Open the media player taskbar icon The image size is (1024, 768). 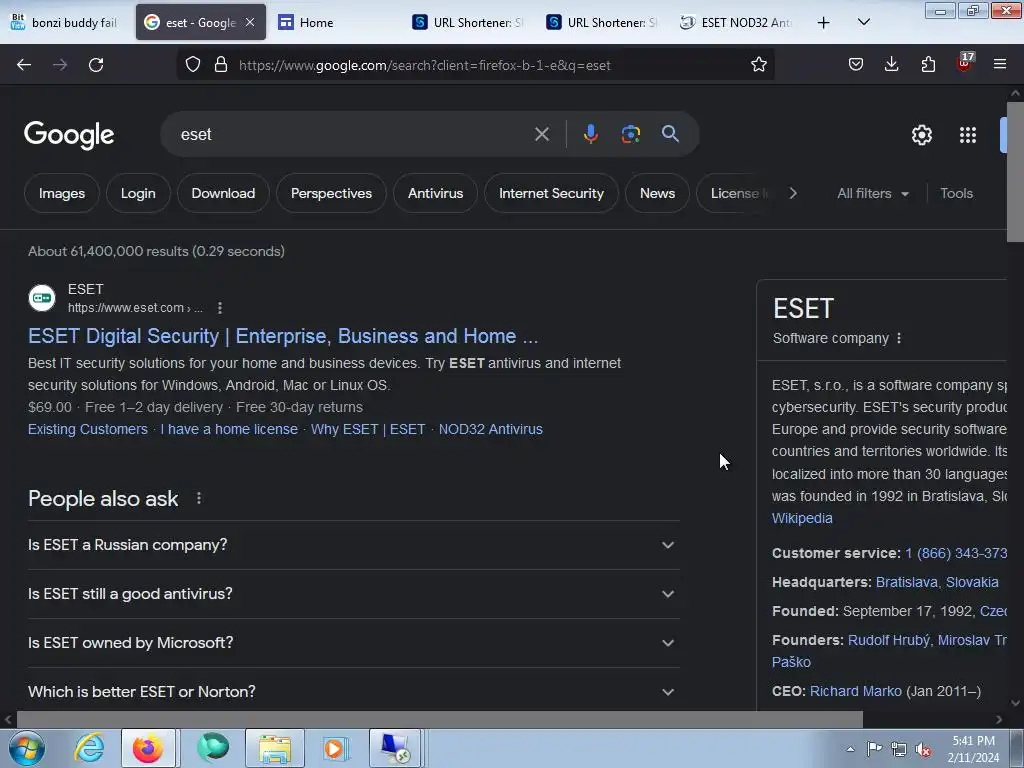[335, 748]
